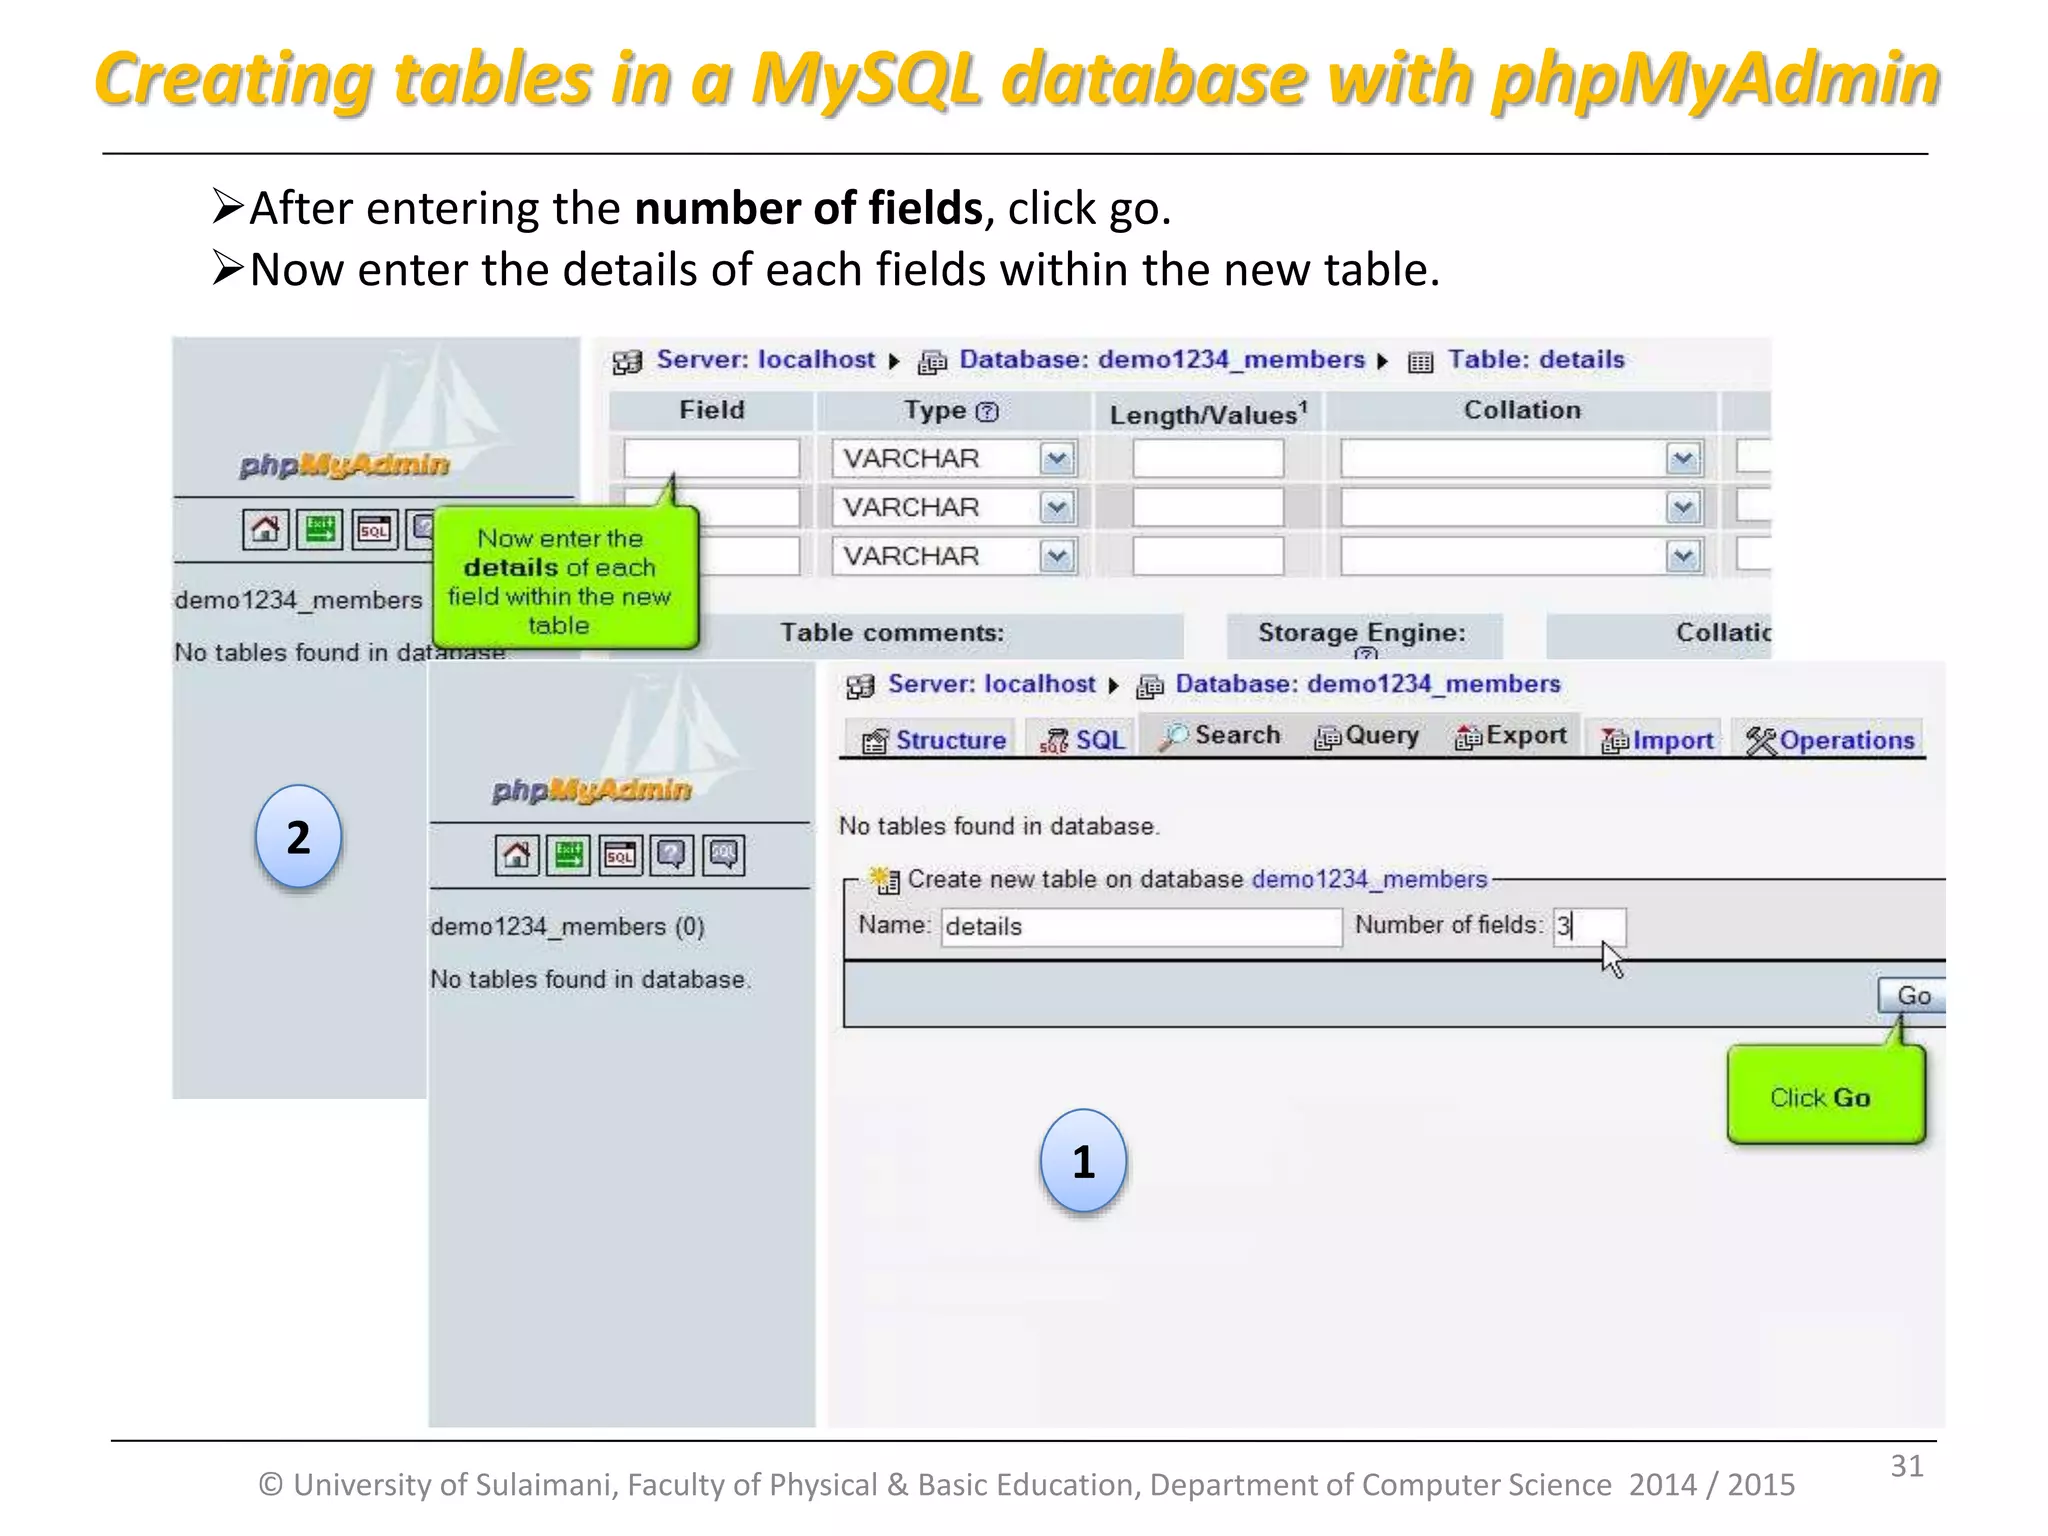This screenshot has width=2048, height=1536.
Task: Click the wrench icon on the Operations tab
Action: 1760,741
